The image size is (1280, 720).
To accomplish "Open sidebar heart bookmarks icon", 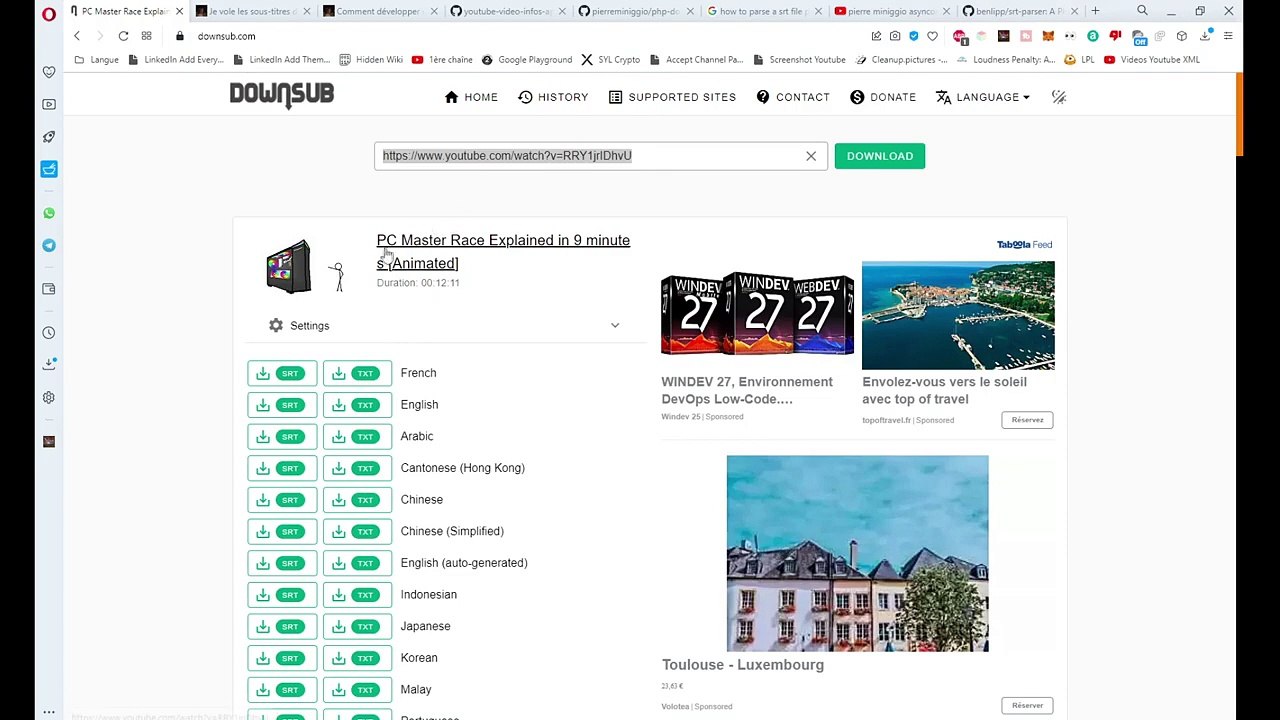I will 49,72.
